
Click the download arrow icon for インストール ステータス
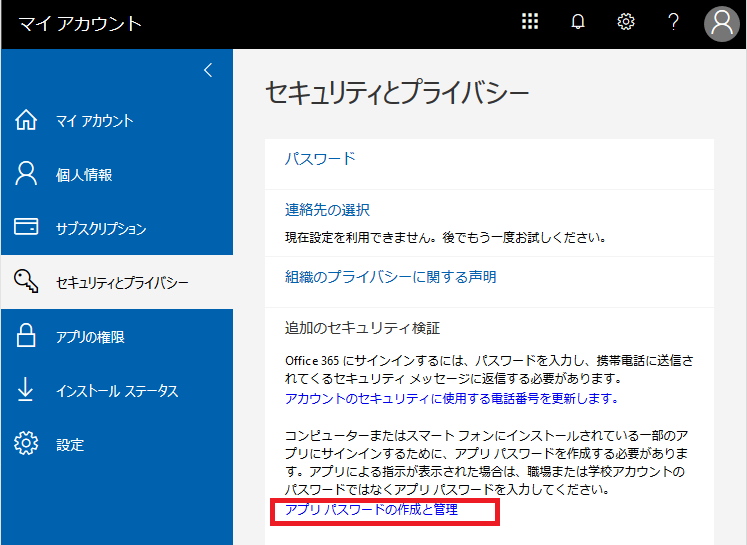[26, 391]
